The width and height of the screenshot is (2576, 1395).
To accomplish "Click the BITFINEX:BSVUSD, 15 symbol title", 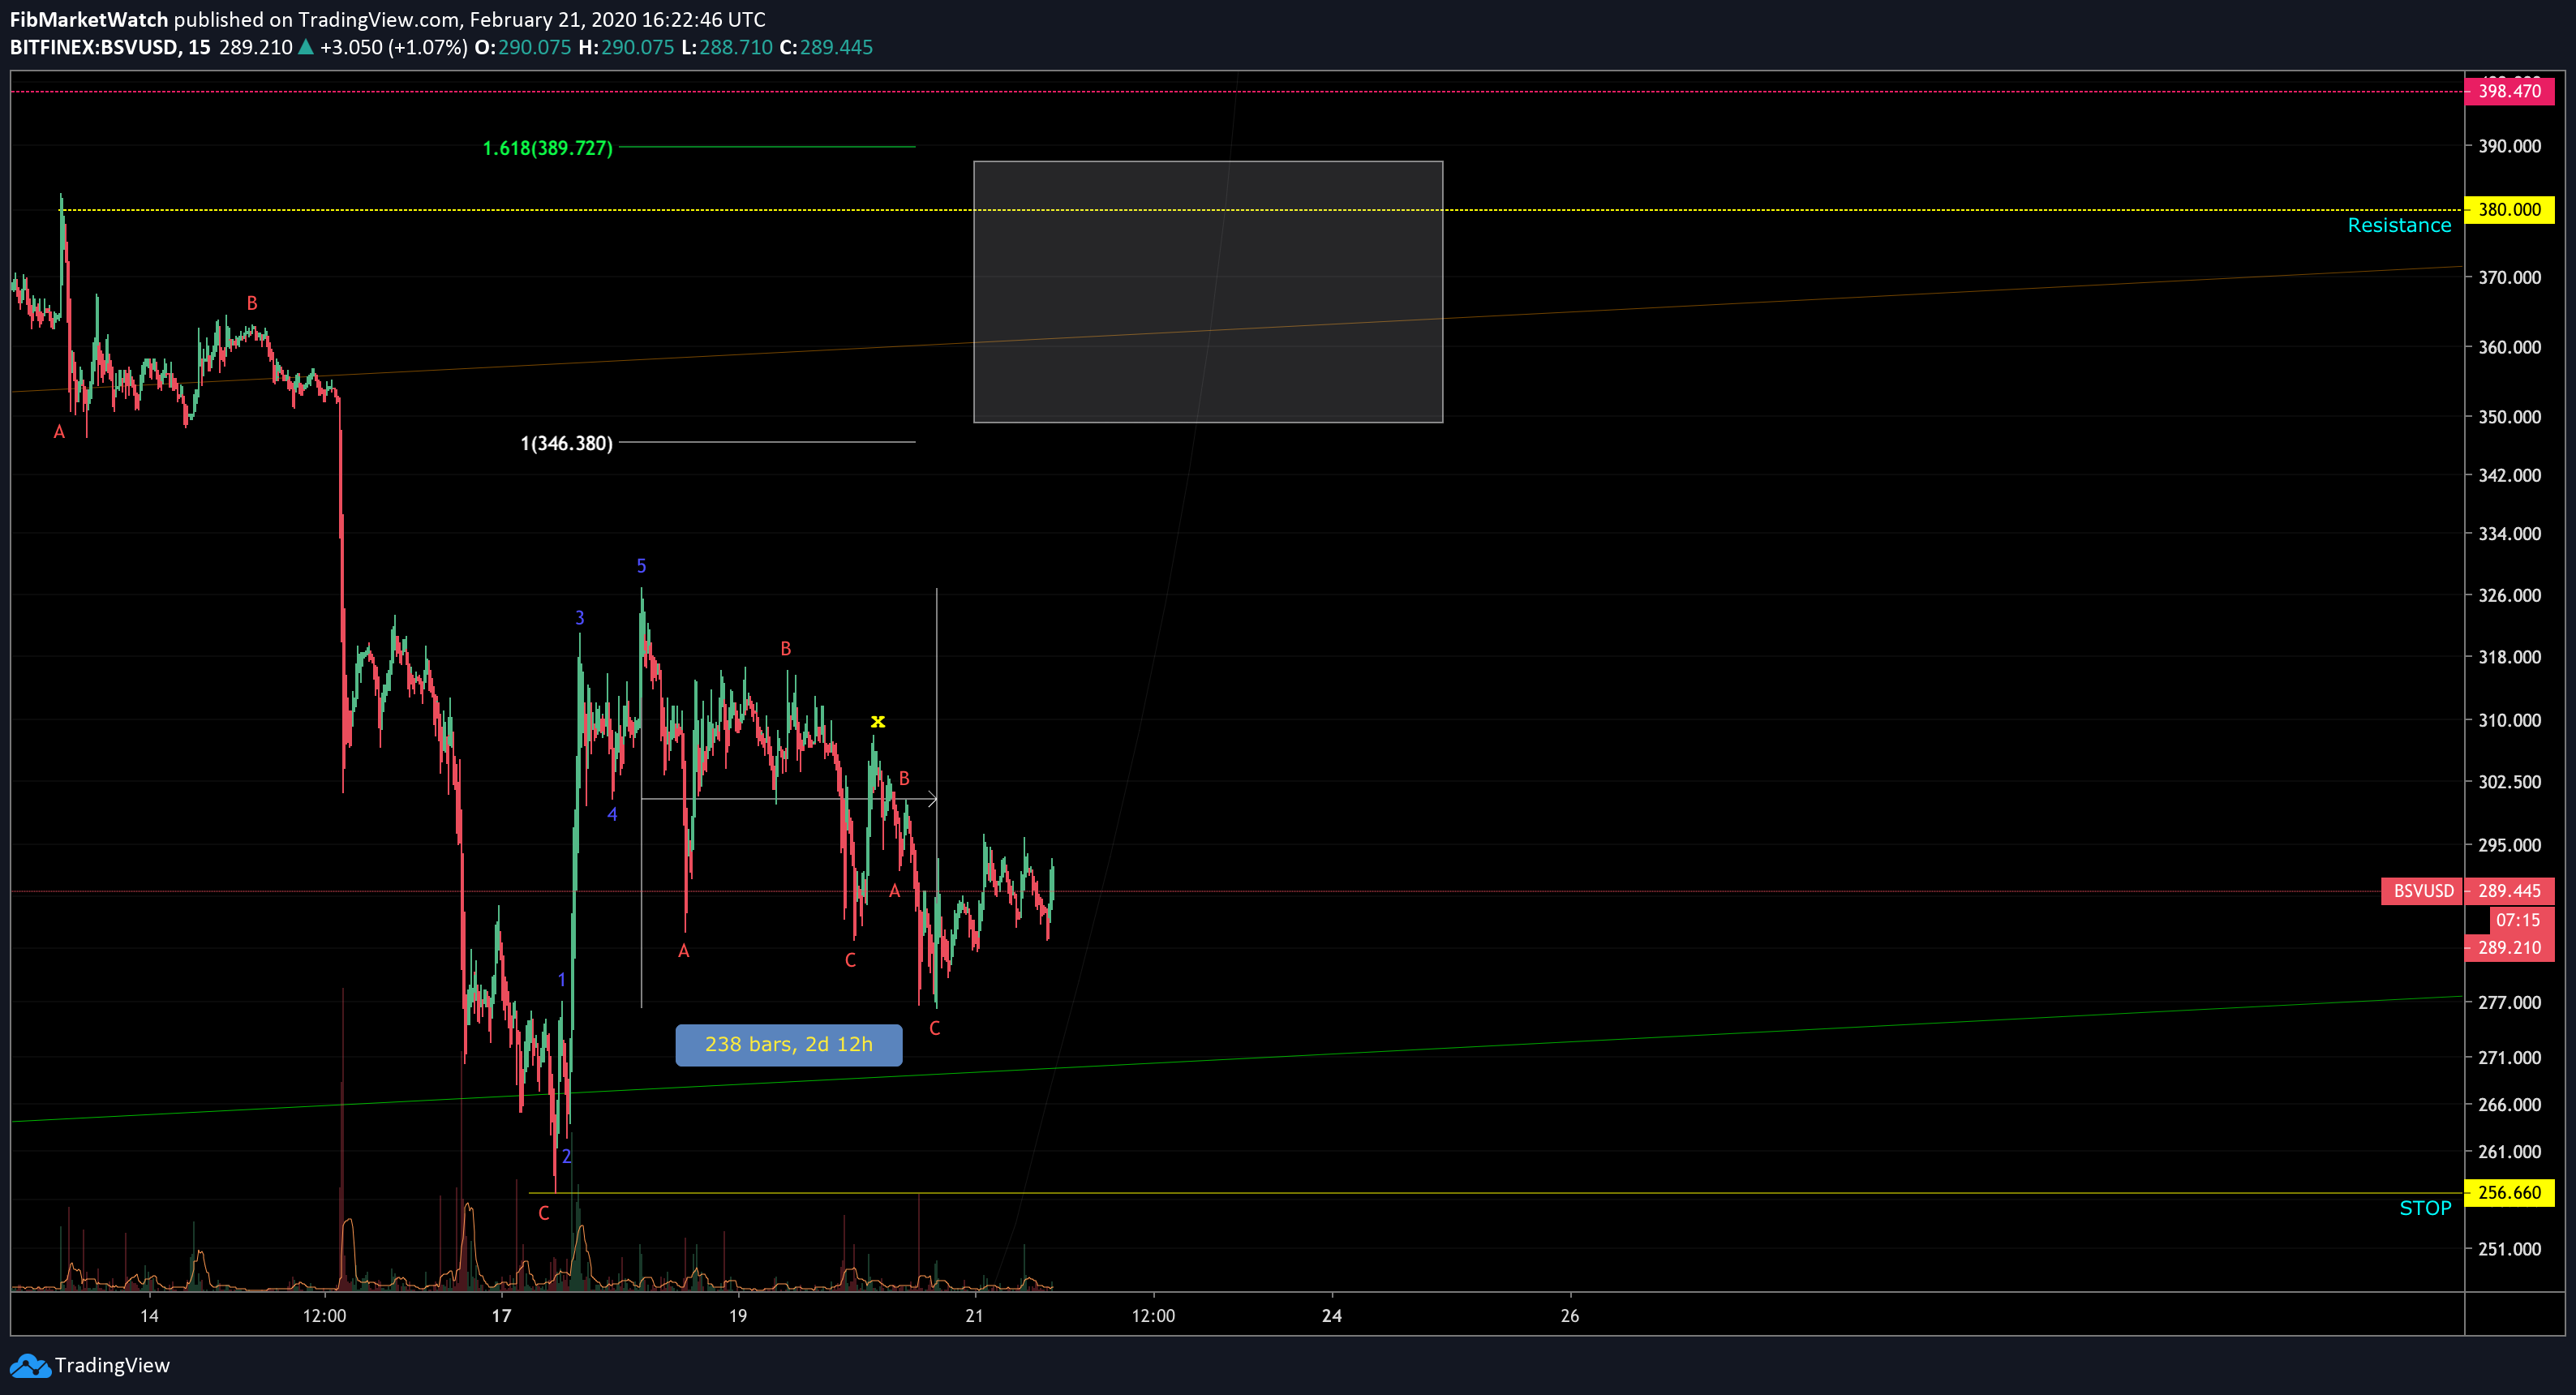I will [x=110, y=47].
